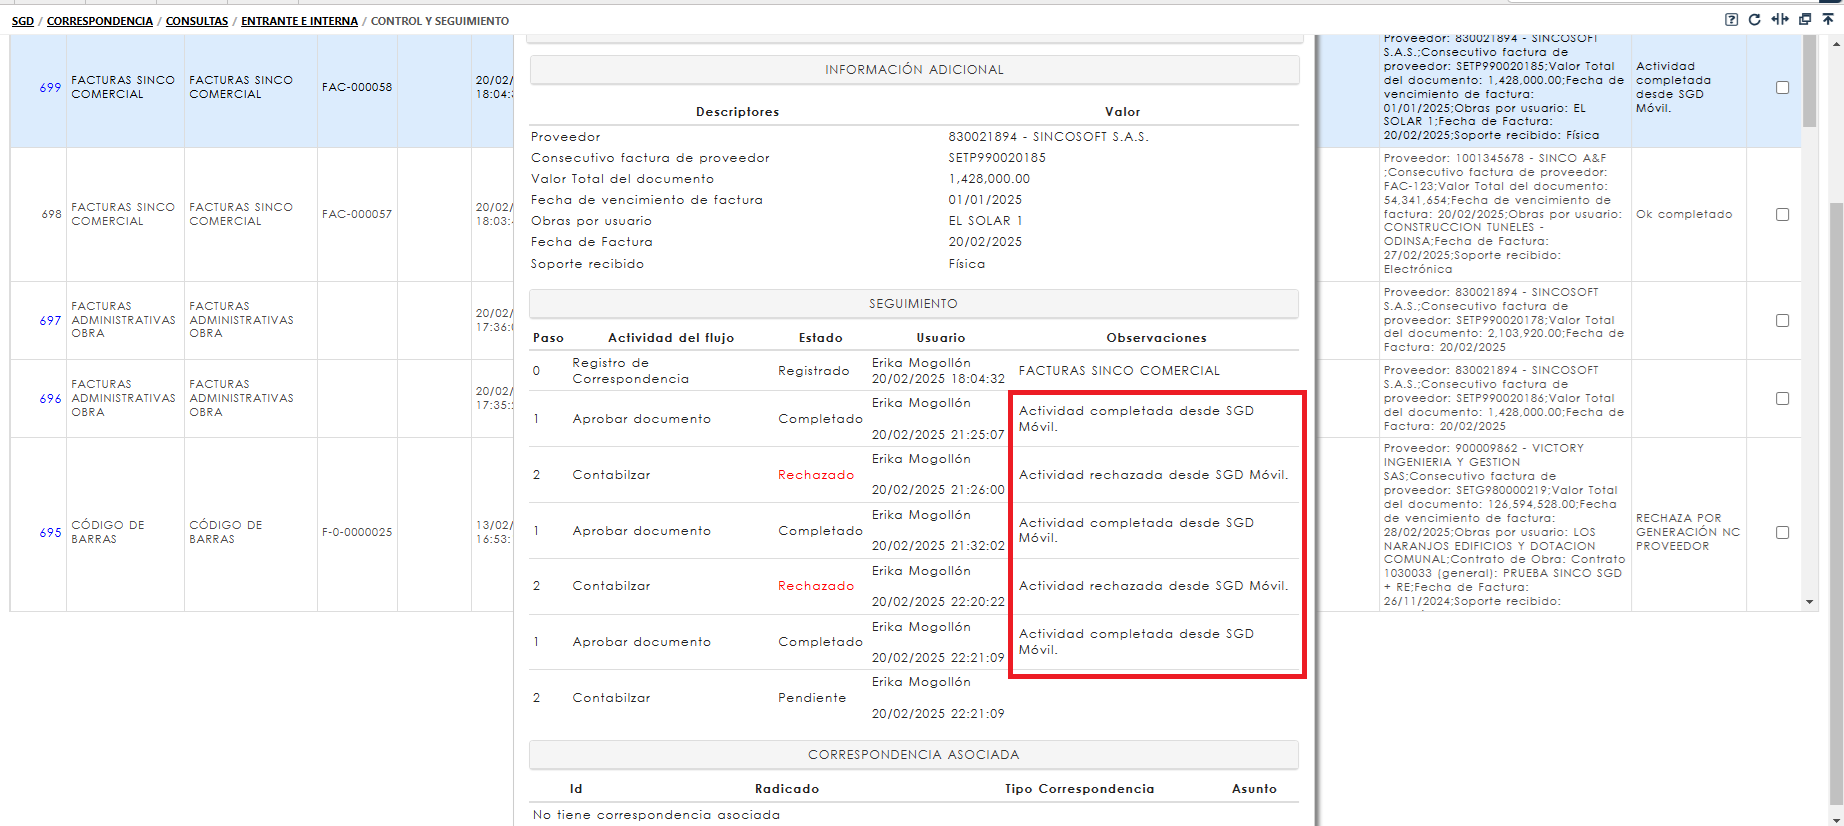Viewport: 1844px width, 826px height.
Task: Go to CORRESPONDENCIA breadcrumb
Action: point(100,21)
